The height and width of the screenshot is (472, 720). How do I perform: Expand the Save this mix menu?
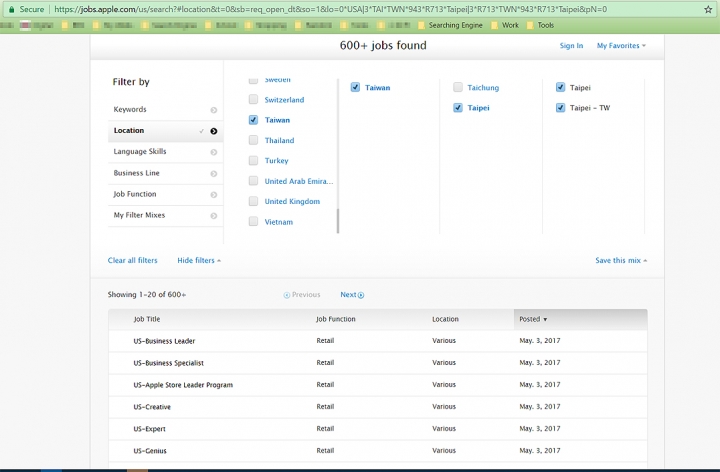620,260
